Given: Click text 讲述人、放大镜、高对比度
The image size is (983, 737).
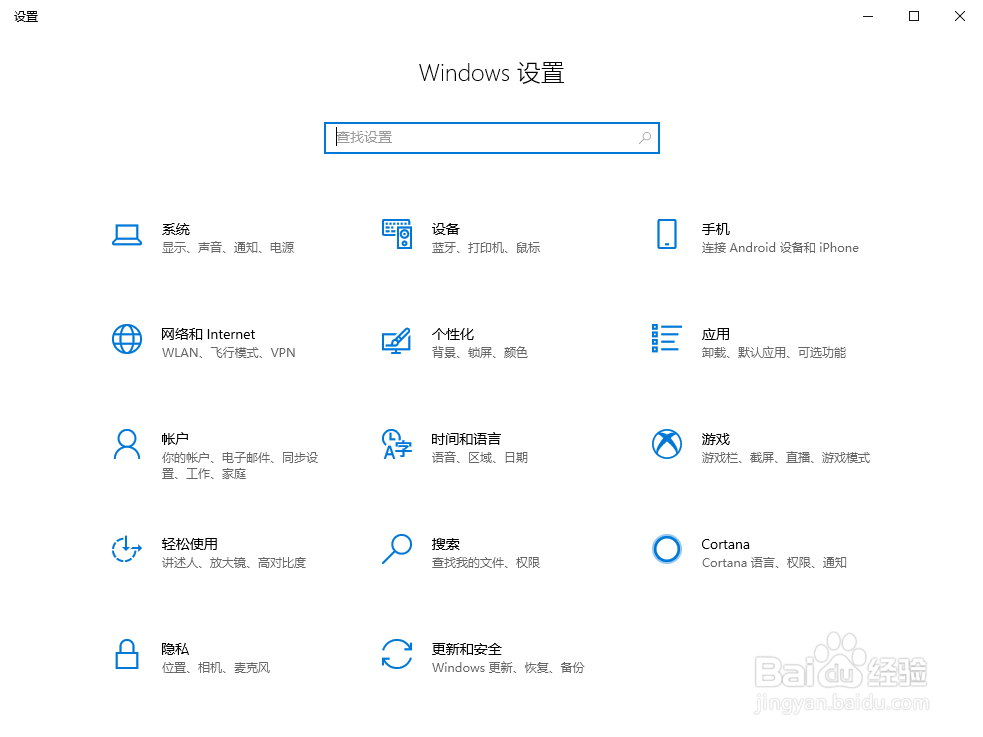Looking at the screenshot, I should (x=234, y=563).
